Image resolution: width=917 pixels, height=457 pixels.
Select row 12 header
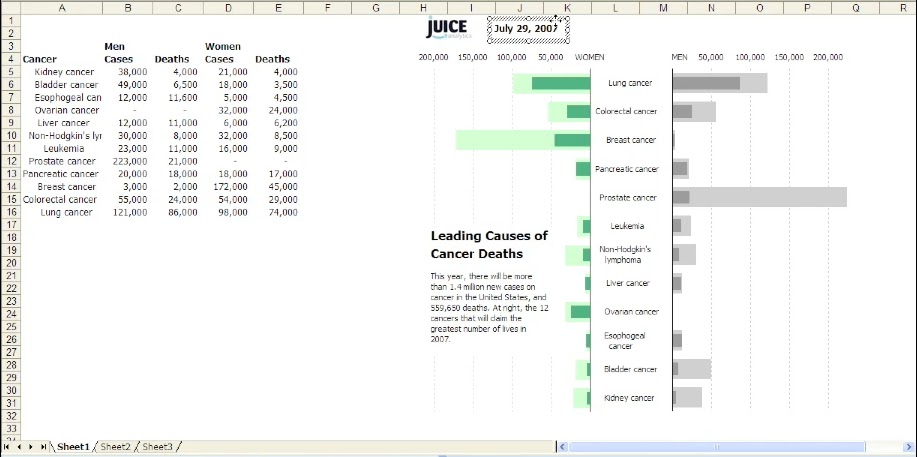click(x=10, y=161)
